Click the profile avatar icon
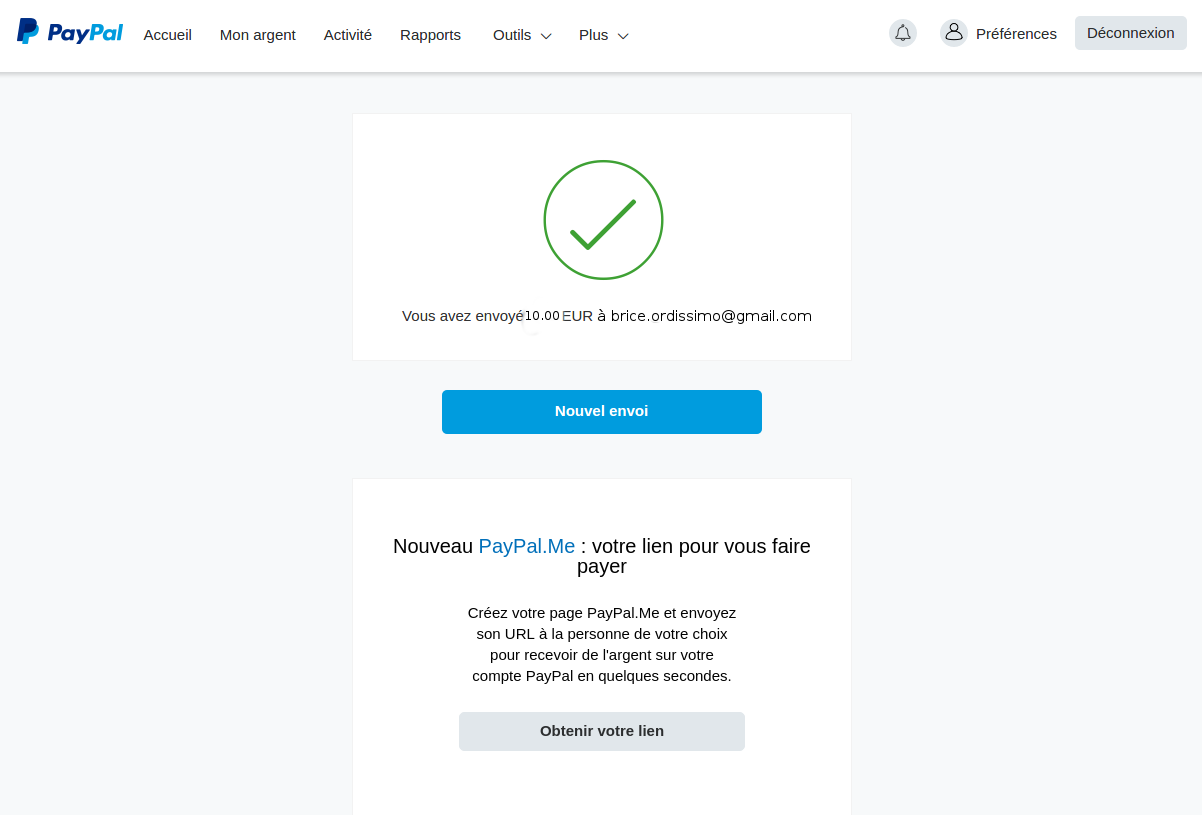The height and width of the screenshot is (815, 1202). [954, 33]
